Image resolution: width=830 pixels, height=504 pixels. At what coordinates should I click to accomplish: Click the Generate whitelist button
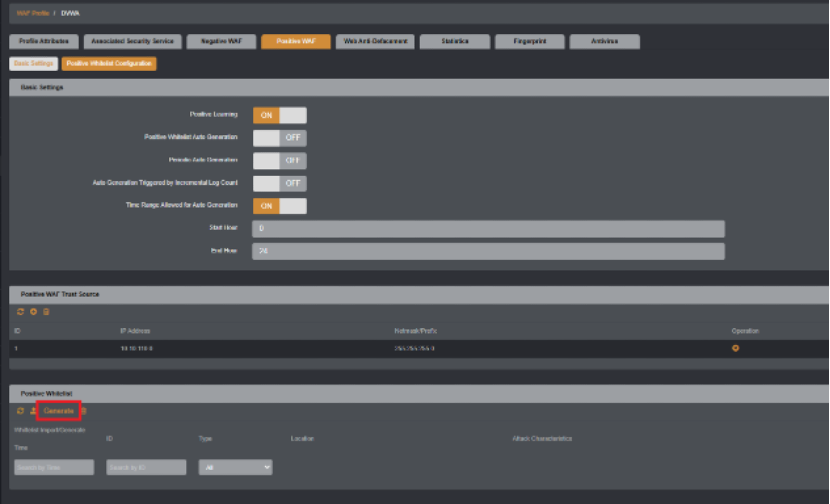tap(59, 411)
